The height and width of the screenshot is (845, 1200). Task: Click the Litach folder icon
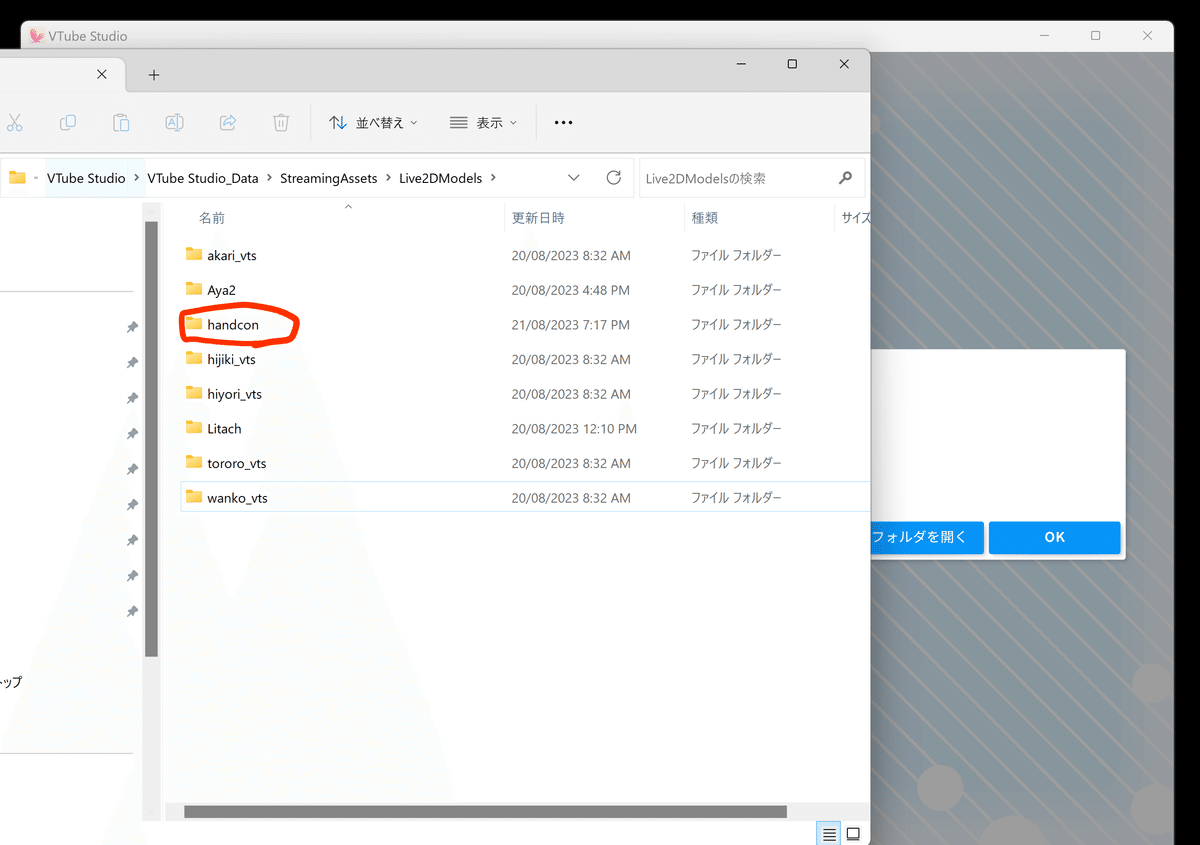pyautogui.click(x=194, y=428)
